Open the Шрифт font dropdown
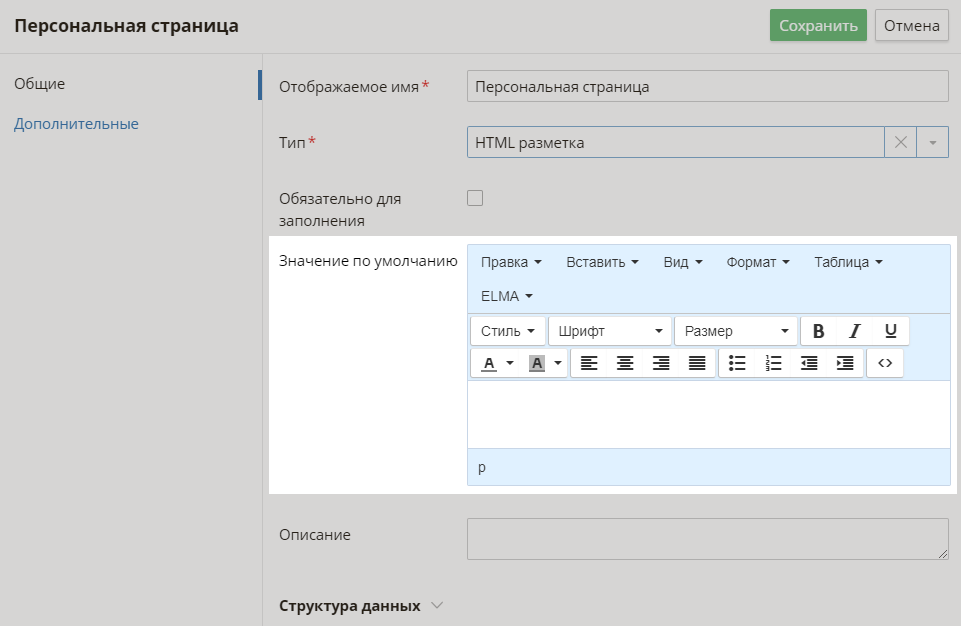Screen dimensions: 961x626 click(611, 331)
